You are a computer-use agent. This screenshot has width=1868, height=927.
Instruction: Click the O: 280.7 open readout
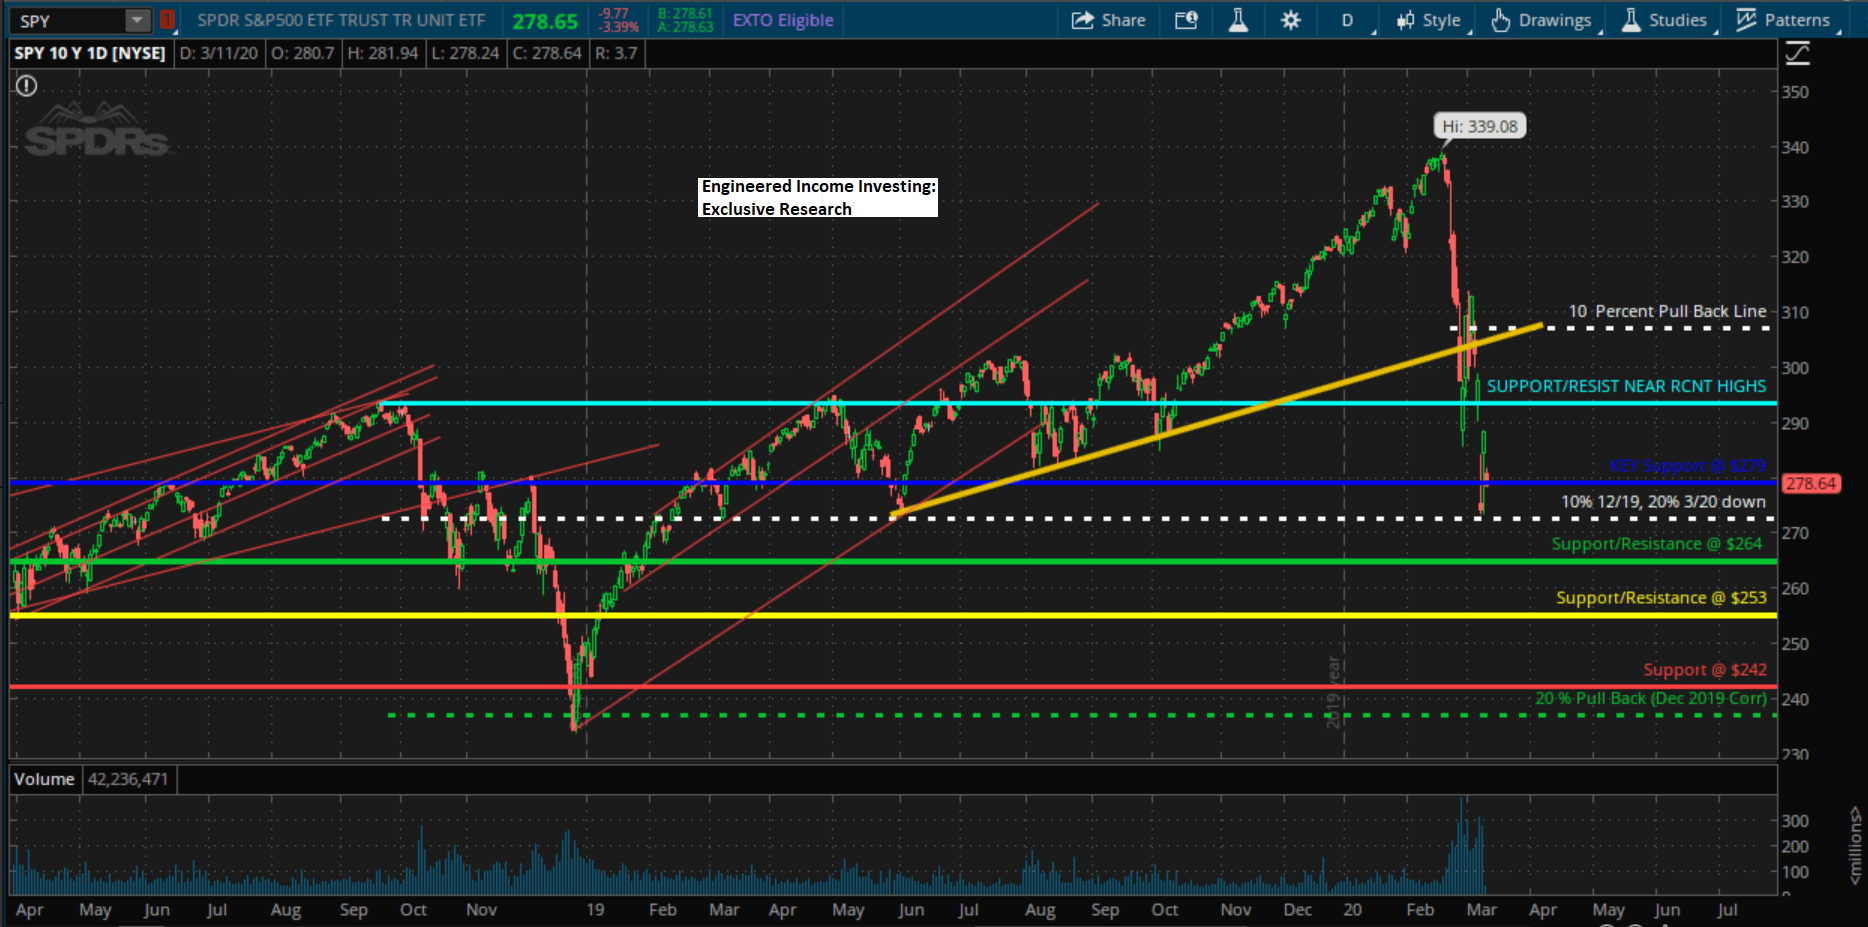tap(303, 53)
